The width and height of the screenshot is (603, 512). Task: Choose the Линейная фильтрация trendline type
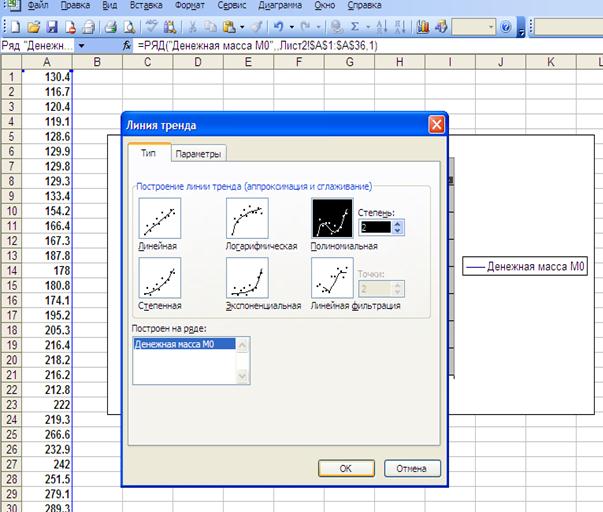[x=332, y=278]
